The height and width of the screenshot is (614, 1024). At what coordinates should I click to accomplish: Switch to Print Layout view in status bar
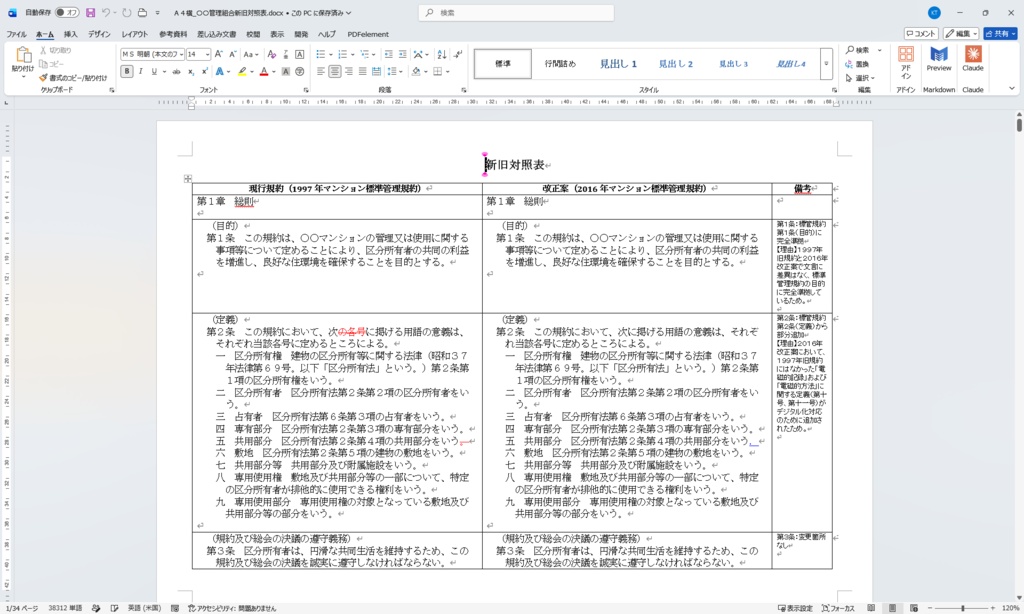893,608
